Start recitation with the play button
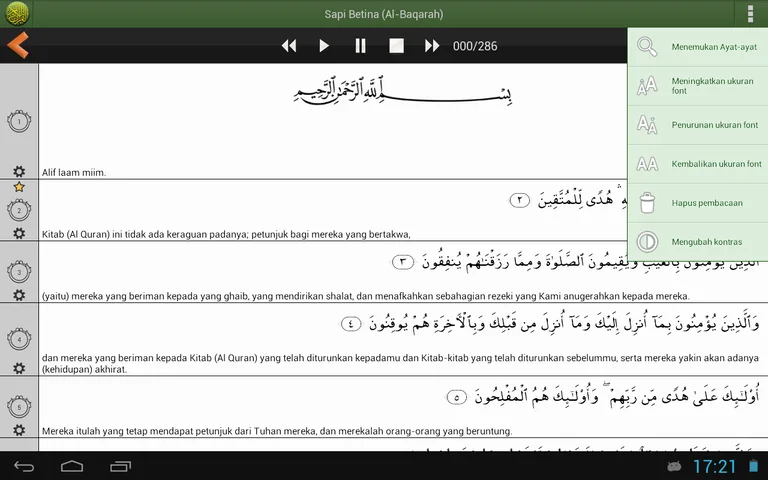The height and width of the screenshot is (480, 768). 324,46
